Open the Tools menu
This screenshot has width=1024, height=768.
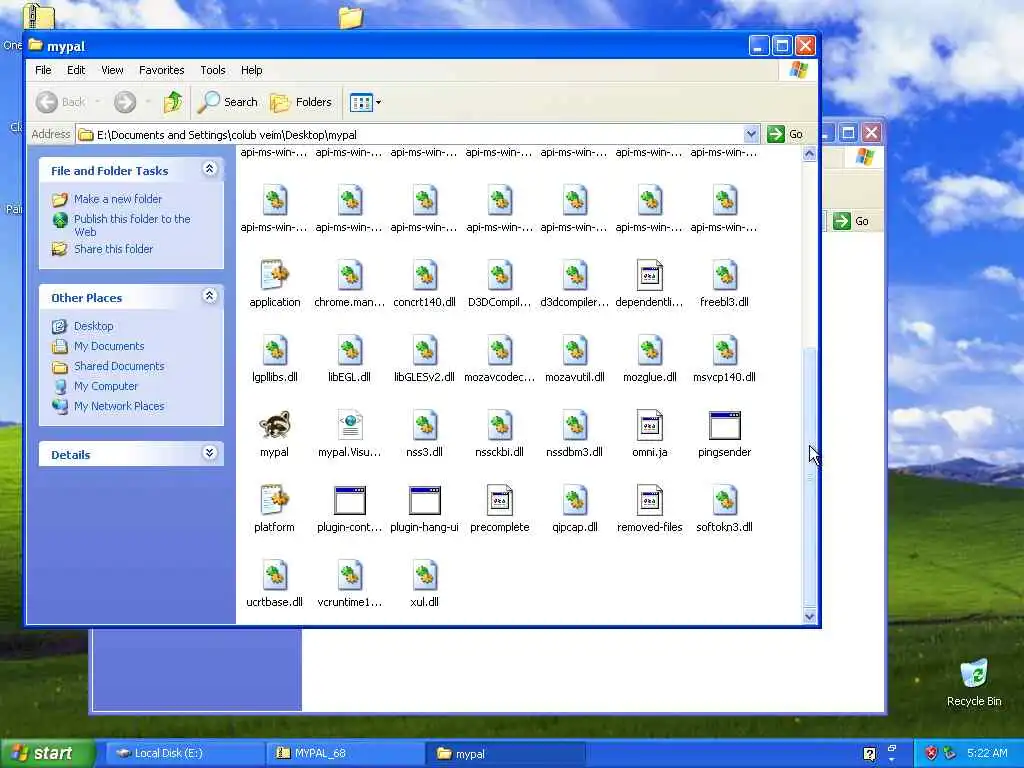coord(212,70)
